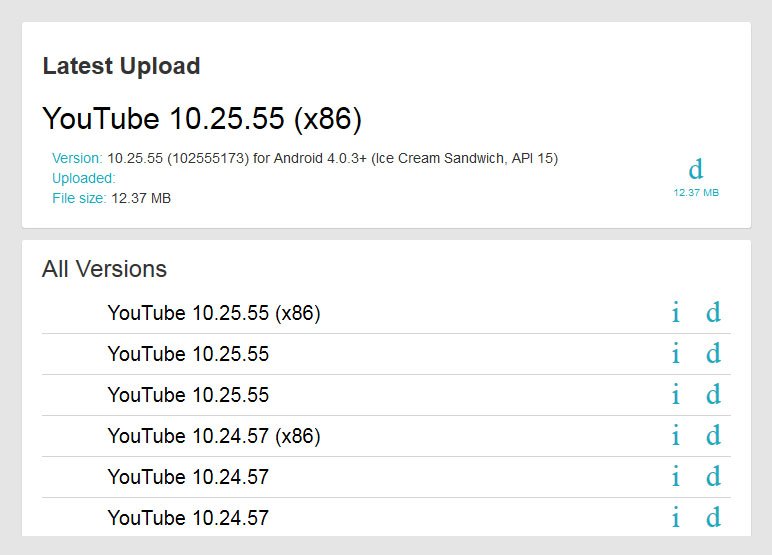Download last YouTube 10.24.57 entry

[x=713, y=518]
